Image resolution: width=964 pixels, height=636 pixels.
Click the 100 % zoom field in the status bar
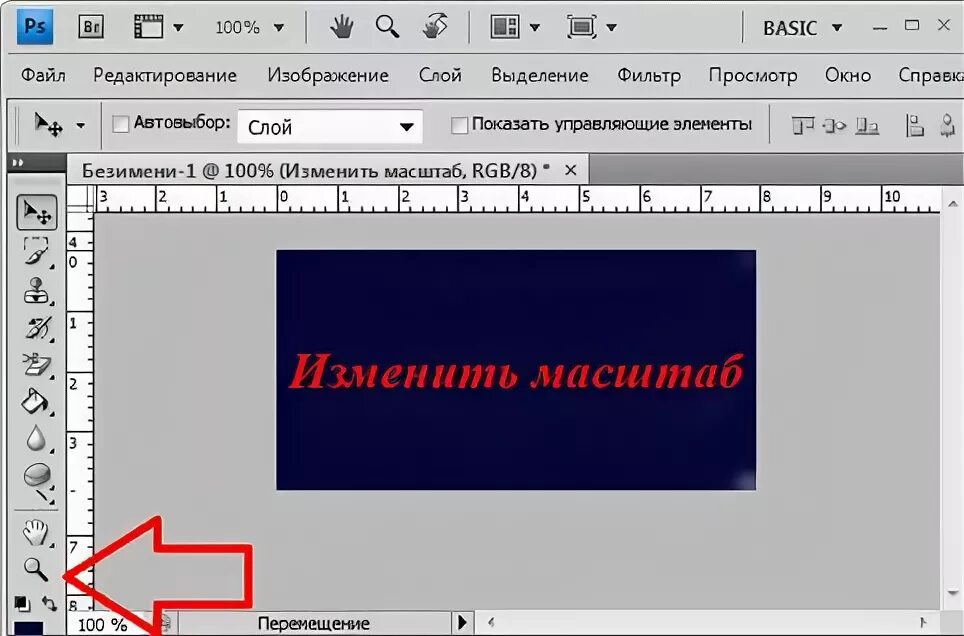[102, 625]
